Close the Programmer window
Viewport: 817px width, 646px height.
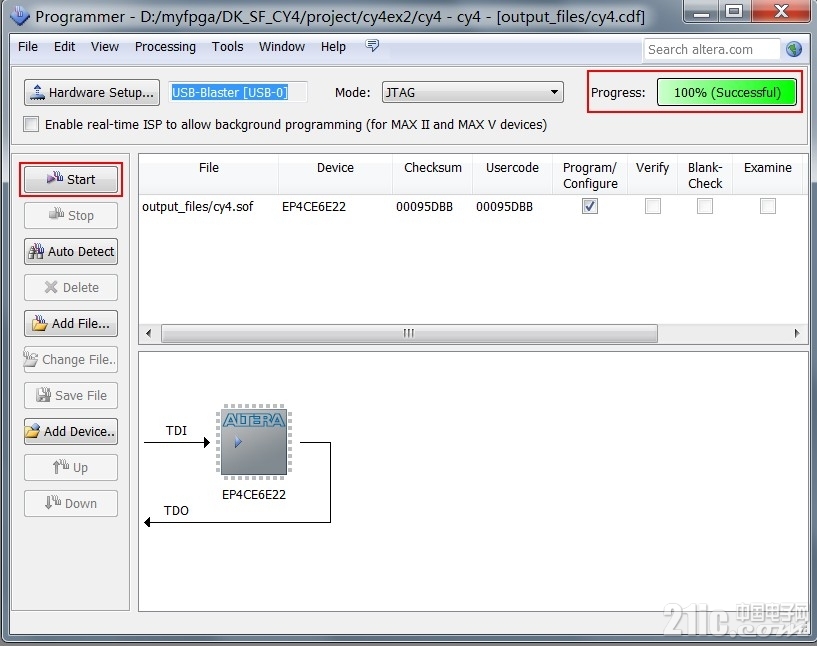coord(780,11)
